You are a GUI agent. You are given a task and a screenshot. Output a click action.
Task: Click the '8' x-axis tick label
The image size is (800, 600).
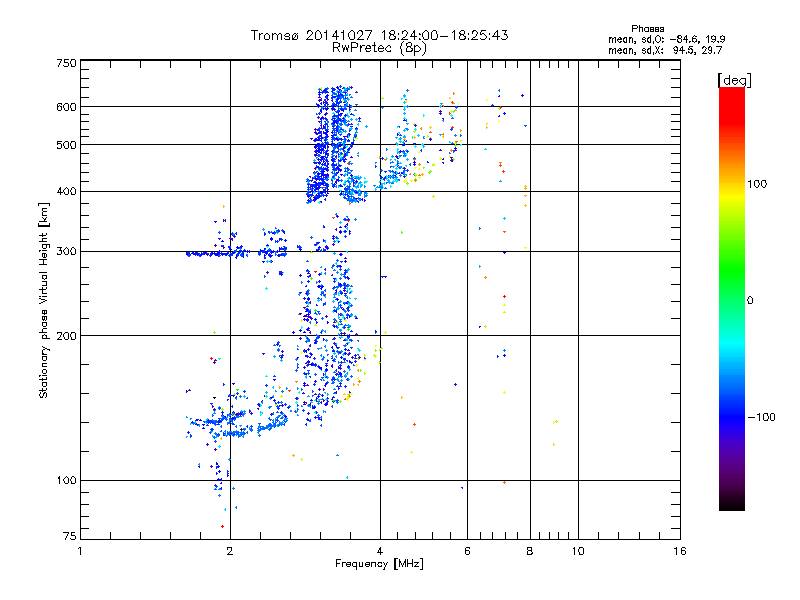tap(530, 551)
